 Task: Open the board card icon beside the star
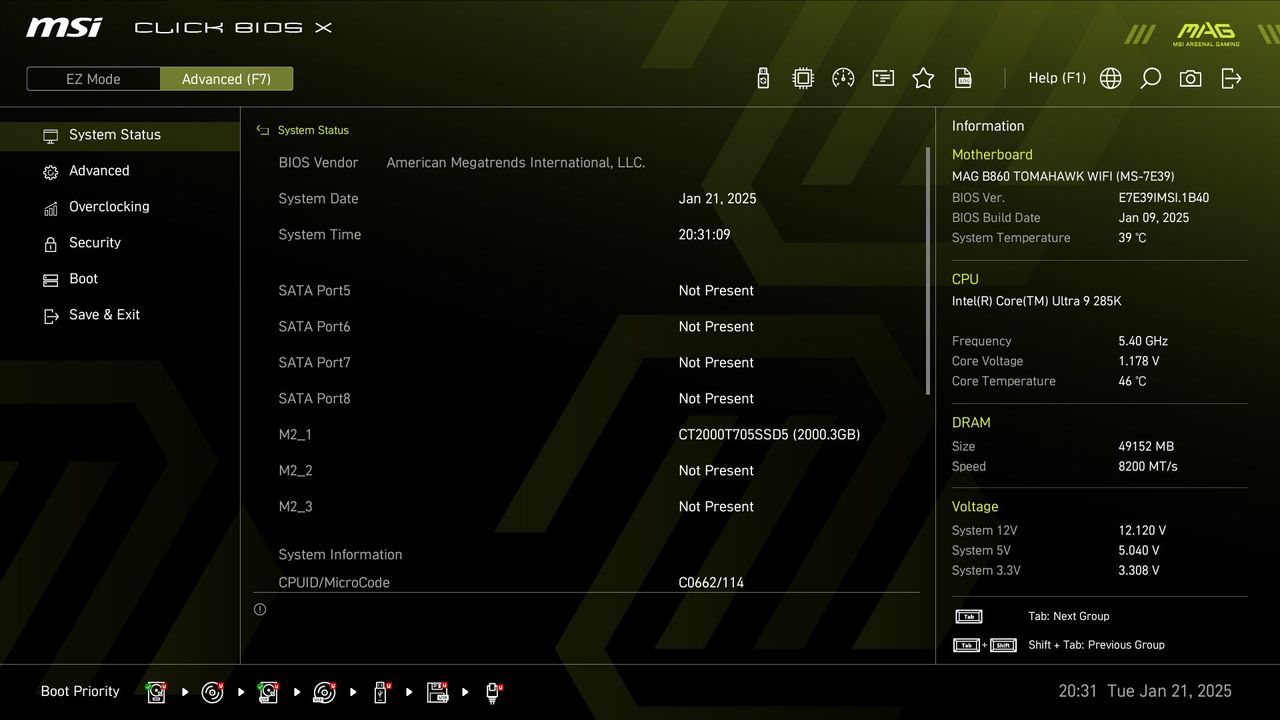[883, 78]
